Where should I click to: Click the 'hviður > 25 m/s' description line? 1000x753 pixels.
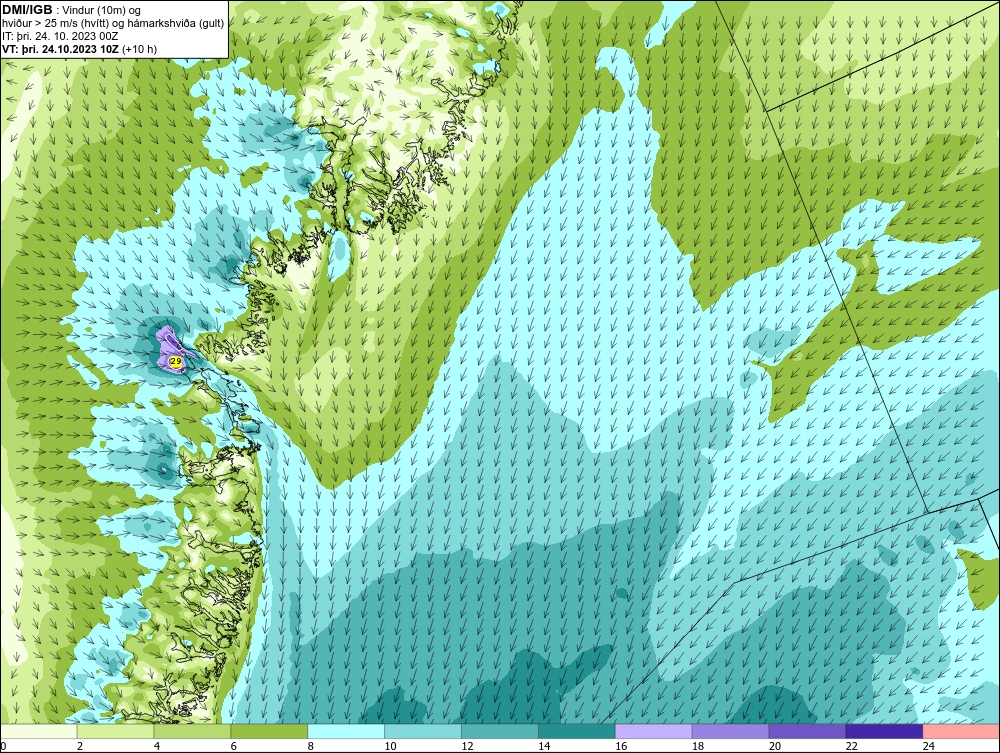pyautogui.click(x=113, y=24)
